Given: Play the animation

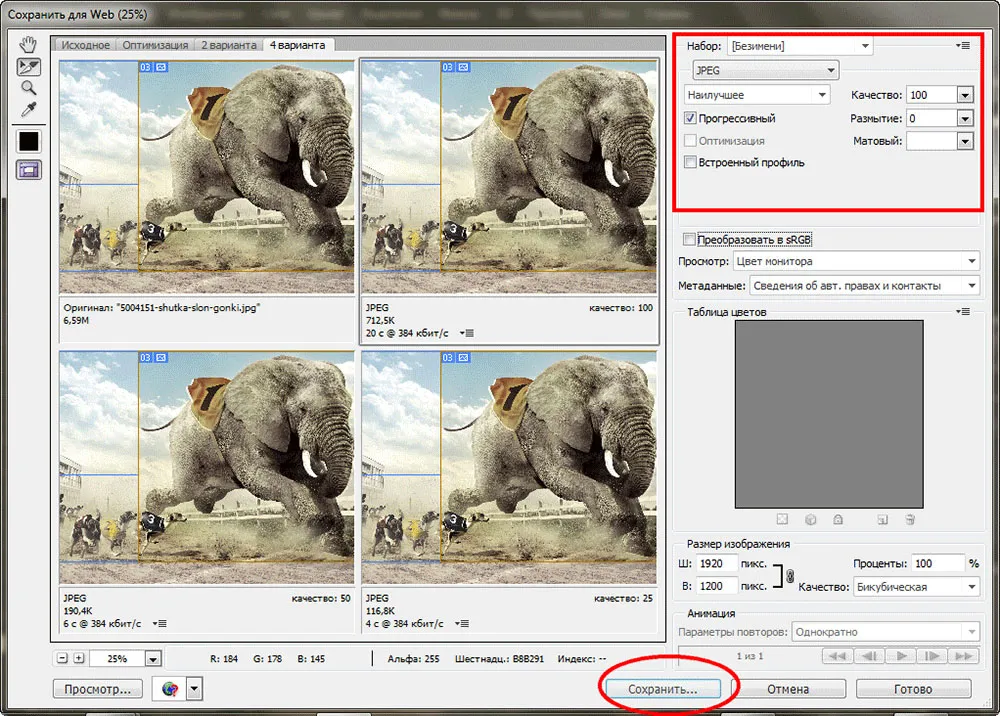Looking at the screenshot, I should click(x=901, y=656).
